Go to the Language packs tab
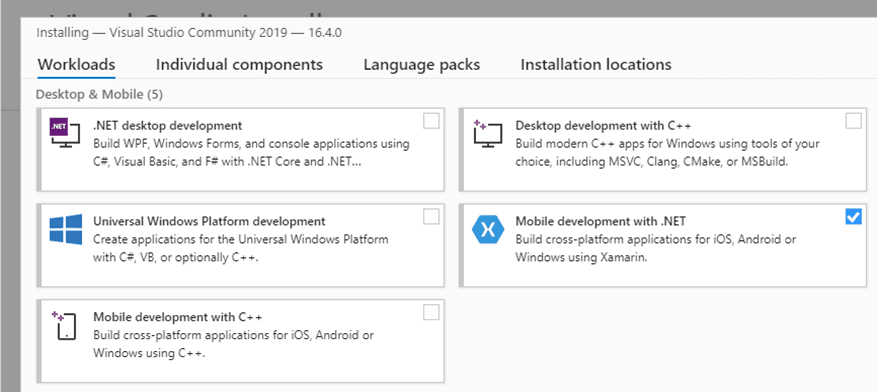This screenshot has width=877, height=392. [x=422, y=65]
